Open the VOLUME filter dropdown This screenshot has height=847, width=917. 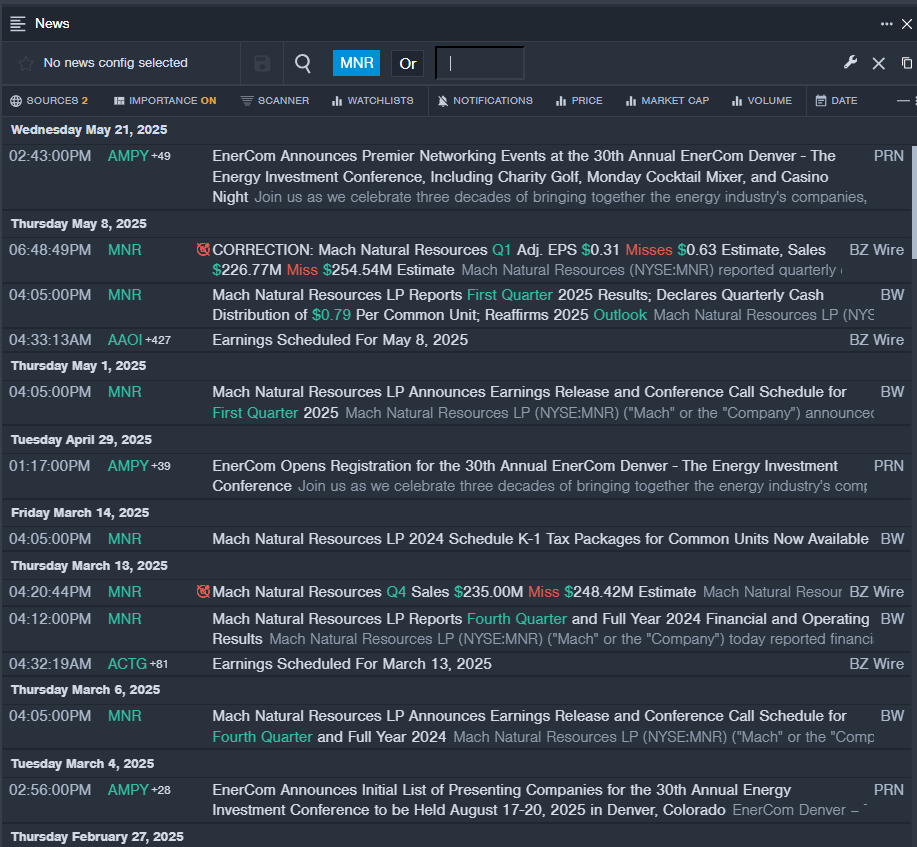(x=762, y=101)
